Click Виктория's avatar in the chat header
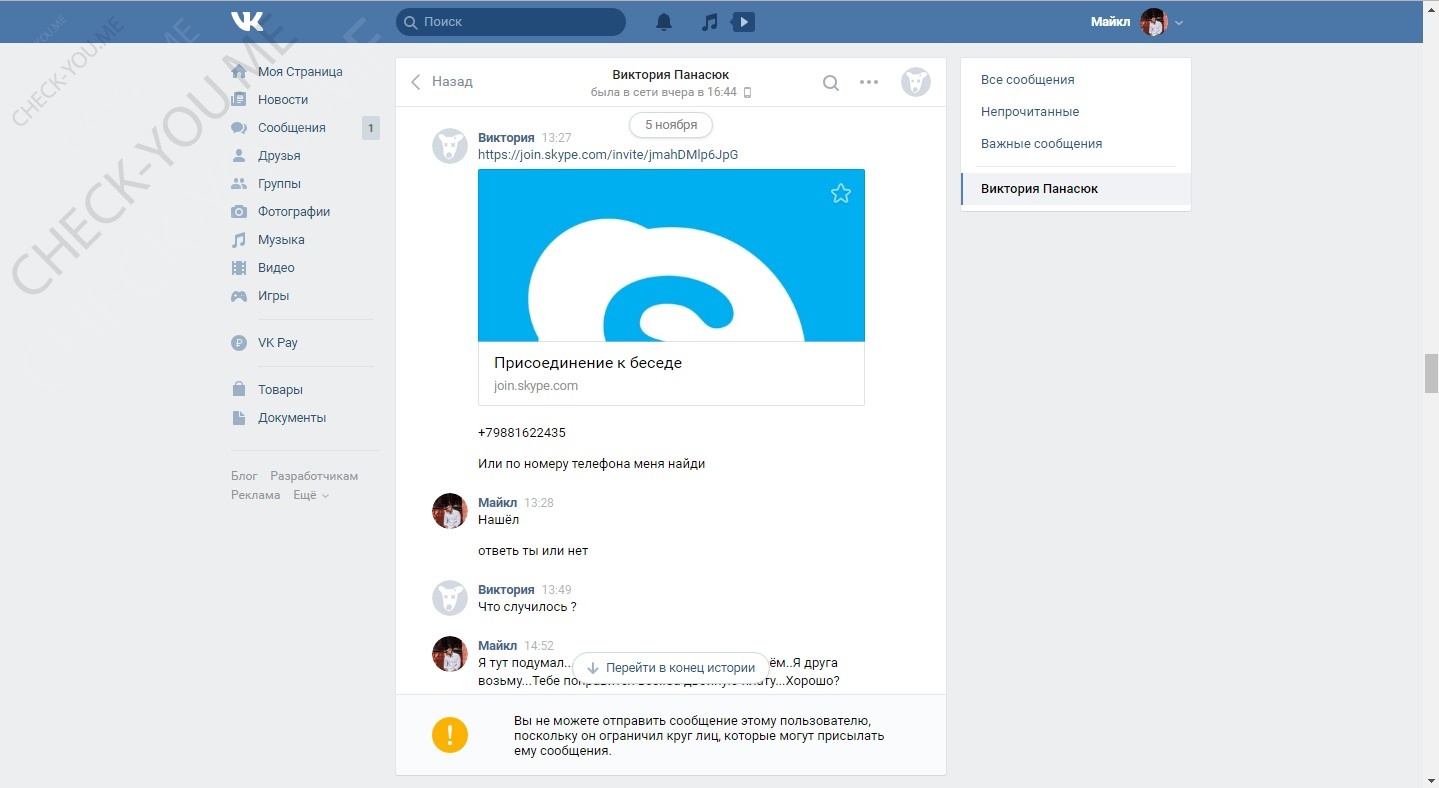The height and width of the screenshot is (788, 1439). click(x=916, y=82)
